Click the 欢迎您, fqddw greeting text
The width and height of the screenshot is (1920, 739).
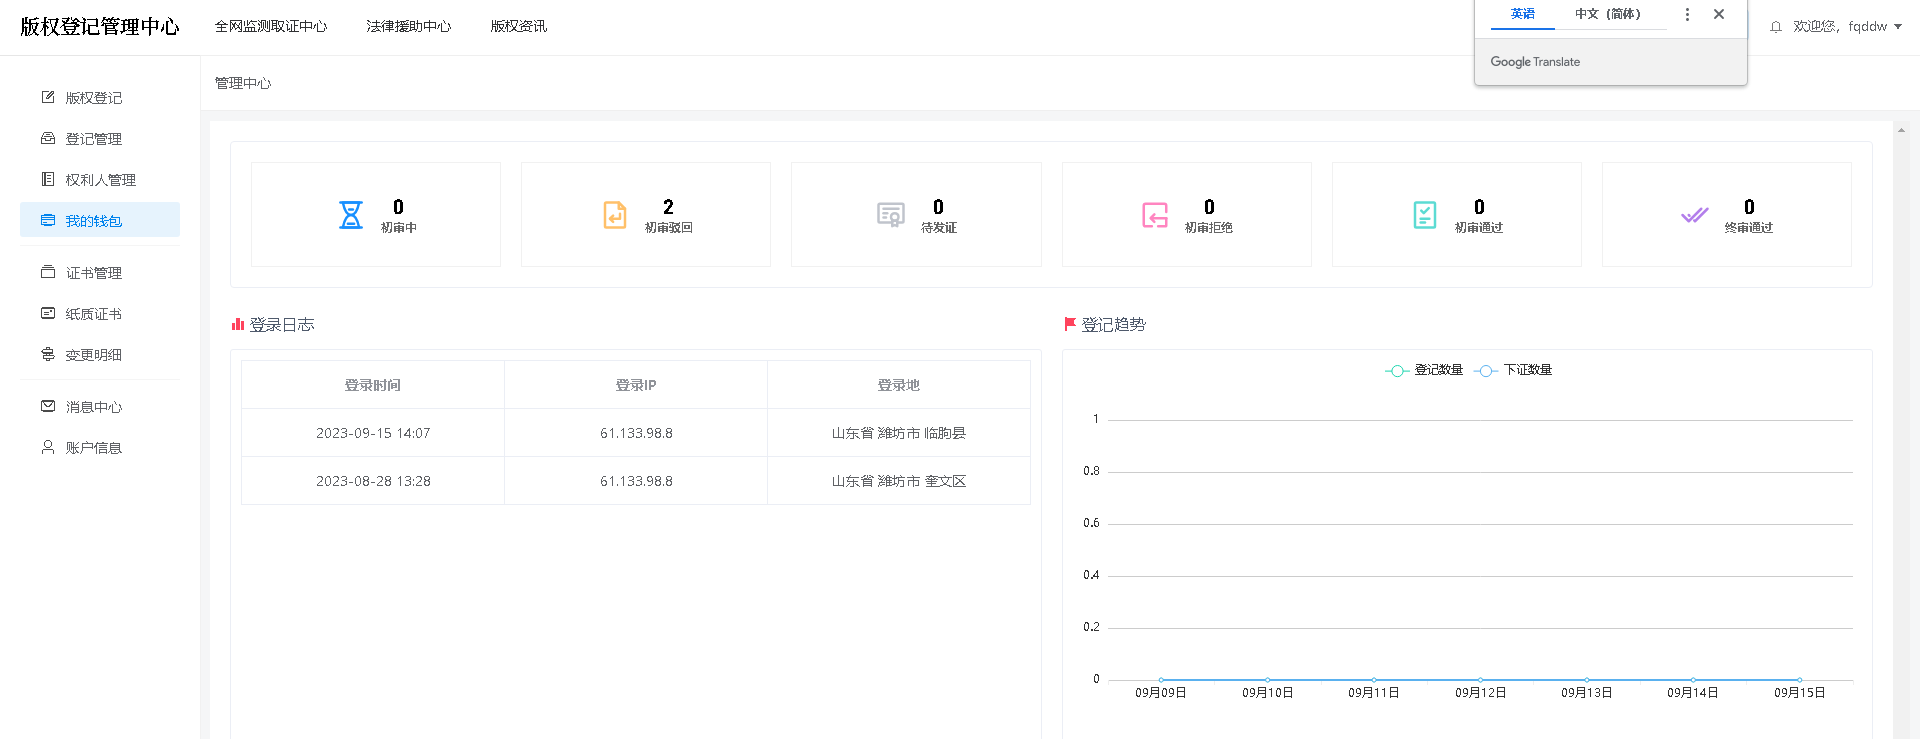tap(1840, 27)
